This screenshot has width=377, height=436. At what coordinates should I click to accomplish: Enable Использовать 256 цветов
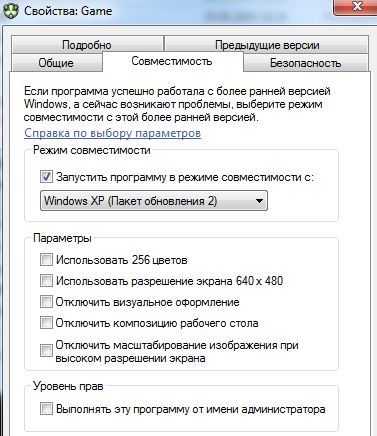[x=46, y=260]
